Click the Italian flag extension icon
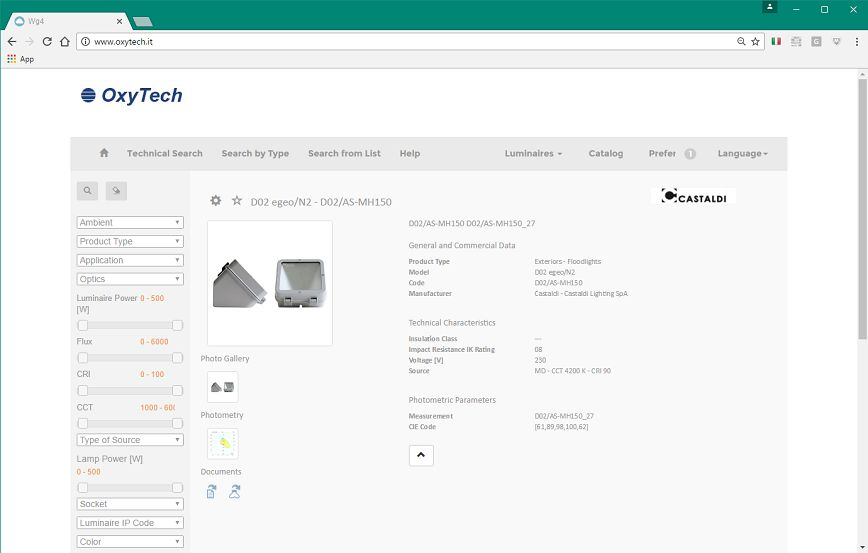This screenshot has width=868, height=553. coord(776,41)
